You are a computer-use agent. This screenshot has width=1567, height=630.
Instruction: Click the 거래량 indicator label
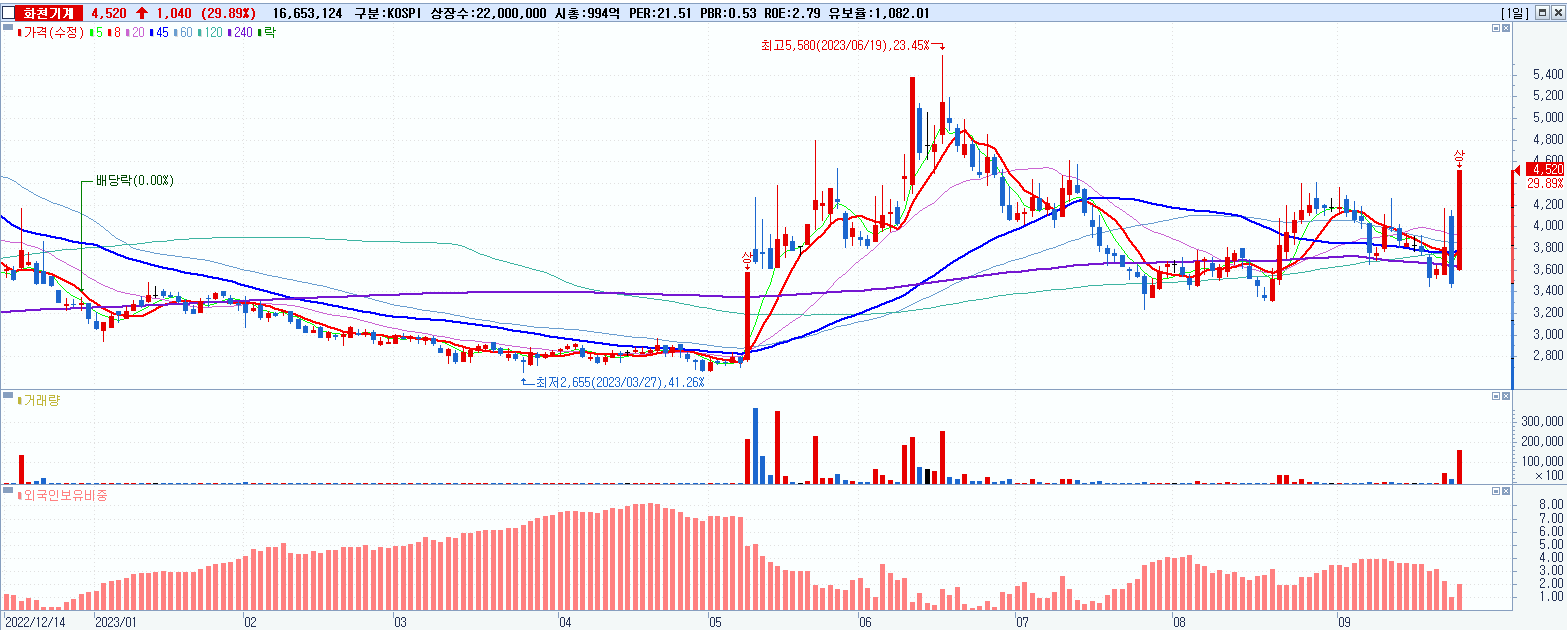39,400
